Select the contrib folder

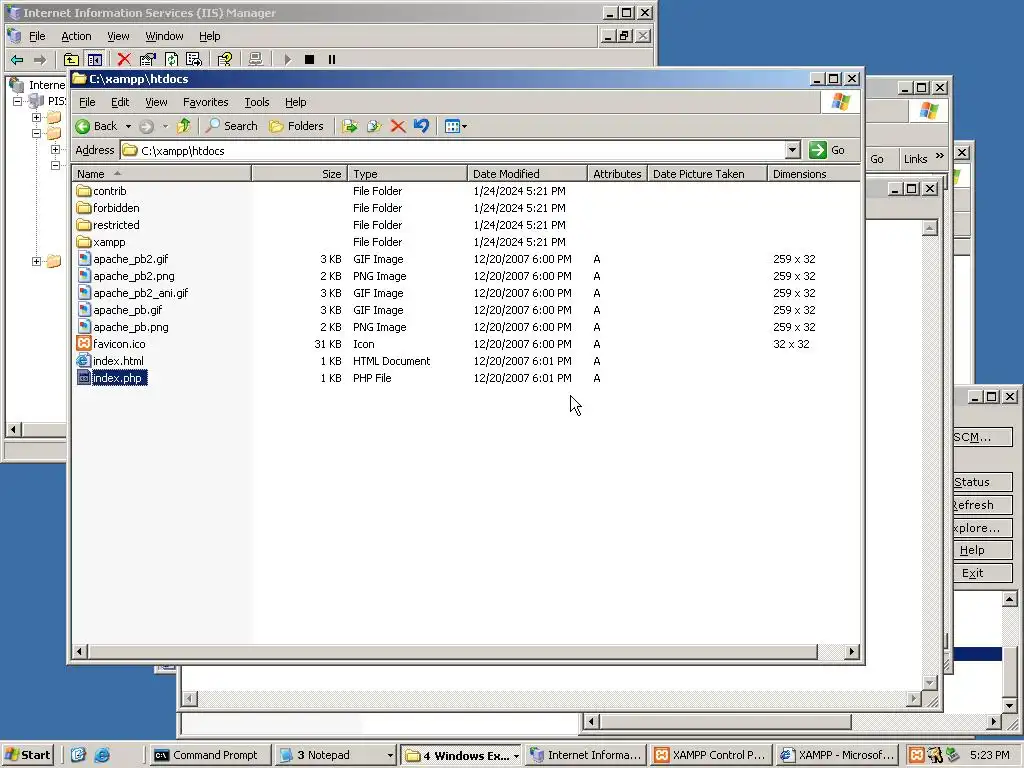(x=102, y=191)
